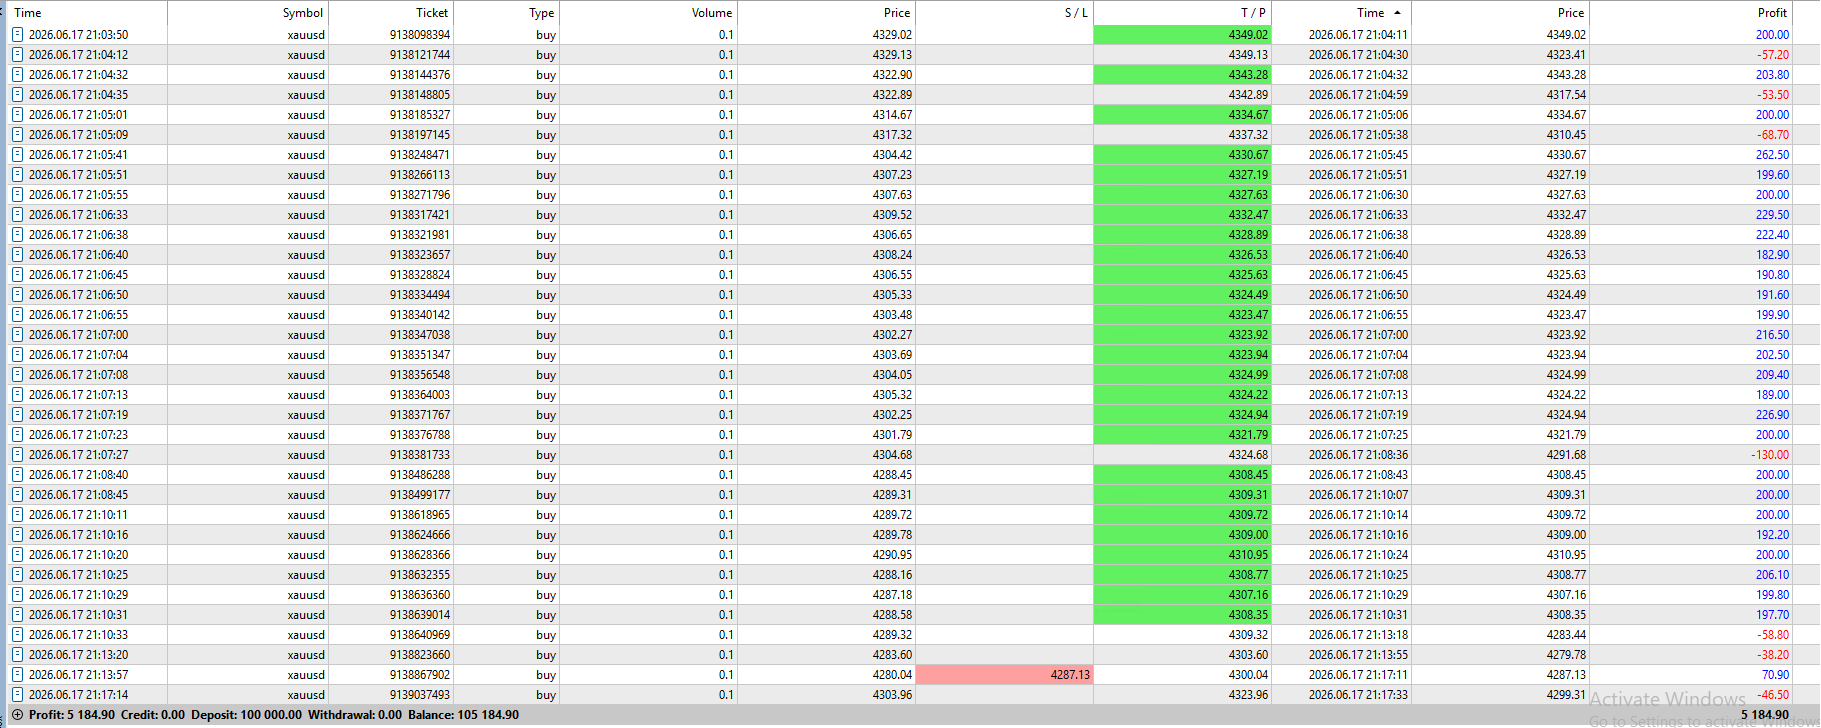
Task: Click the loss value -130.00
Action: pos(1770,455)
